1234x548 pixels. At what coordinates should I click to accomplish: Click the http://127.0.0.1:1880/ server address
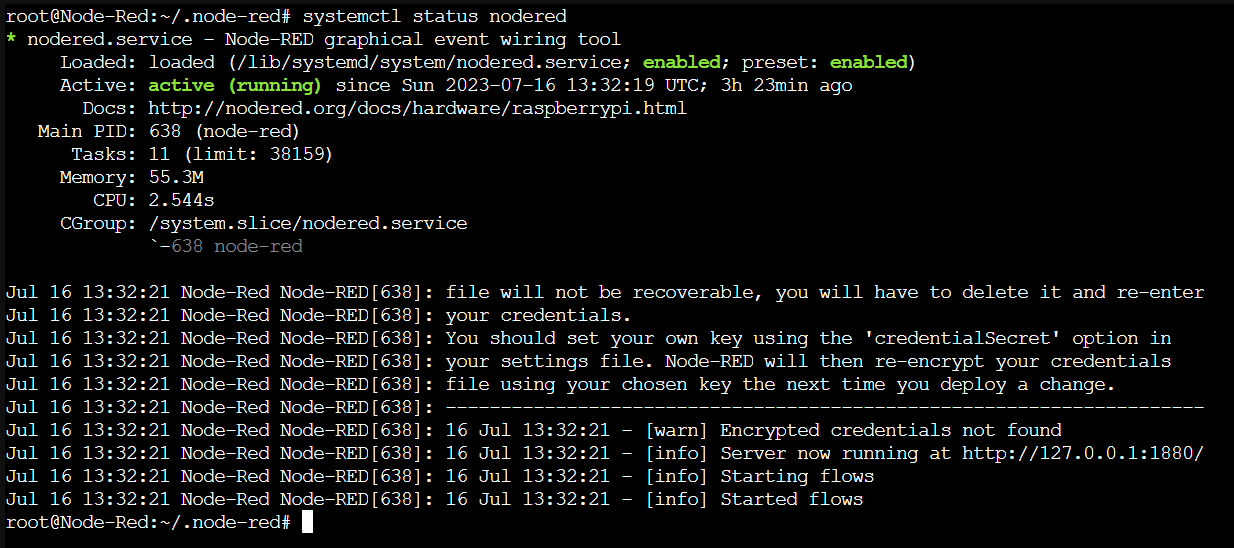tap(1082, 453)
